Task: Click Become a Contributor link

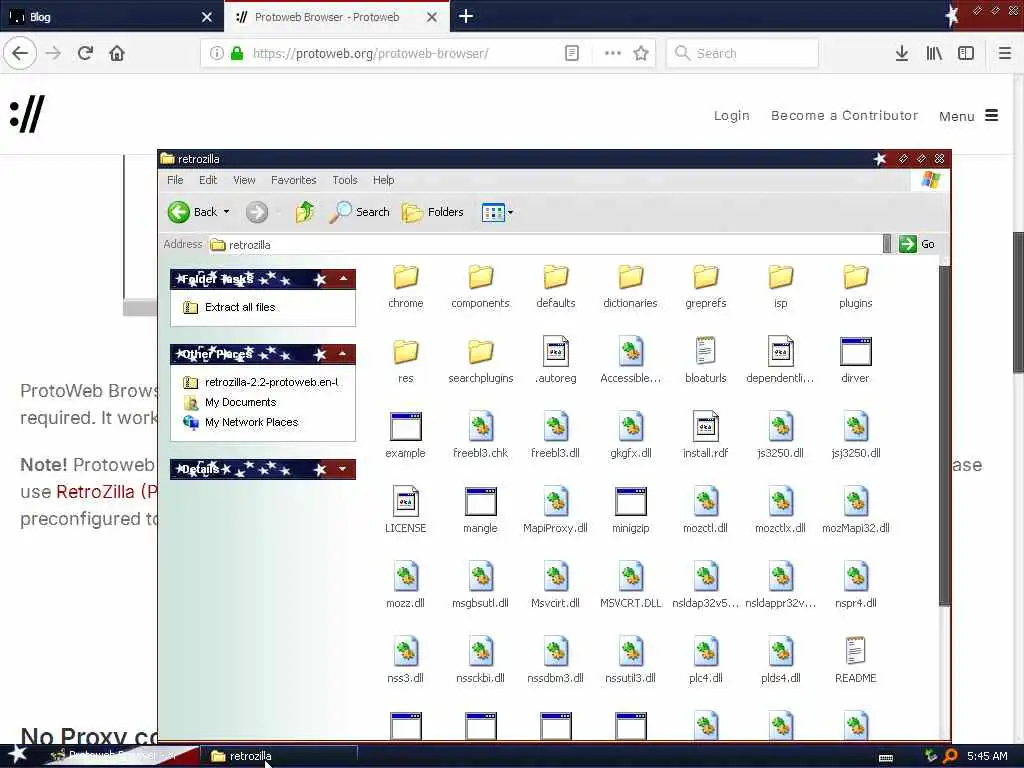Action: tap(844, 116)
